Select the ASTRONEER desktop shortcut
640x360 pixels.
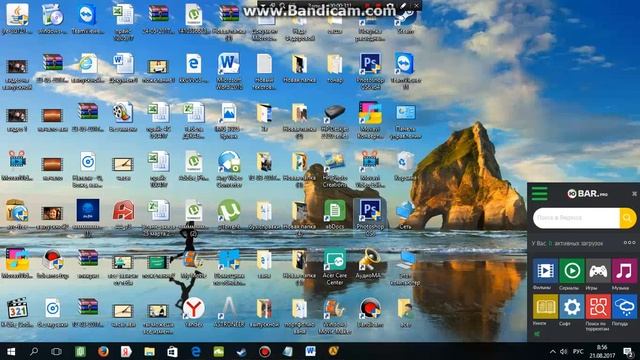229,313
